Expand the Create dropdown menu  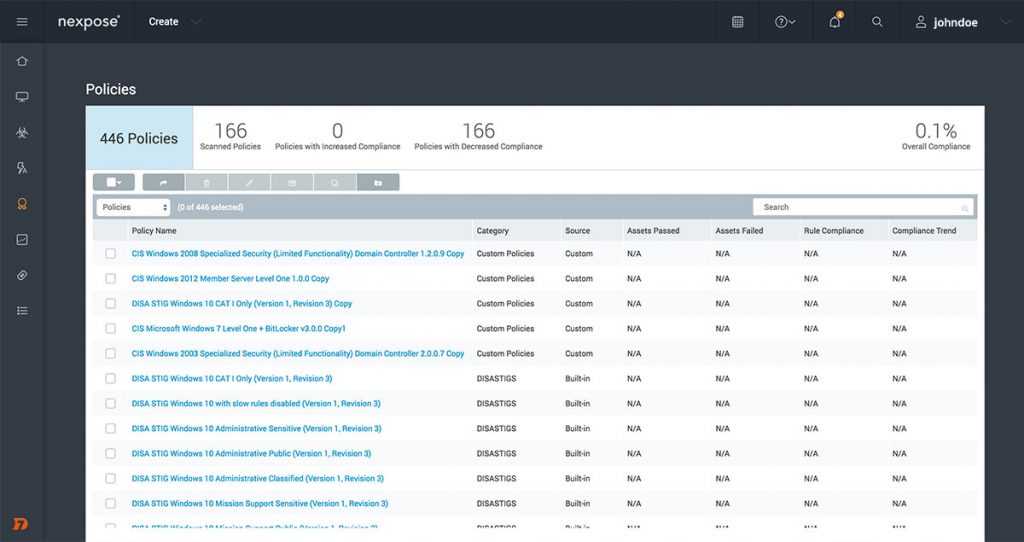click(174, 22)
